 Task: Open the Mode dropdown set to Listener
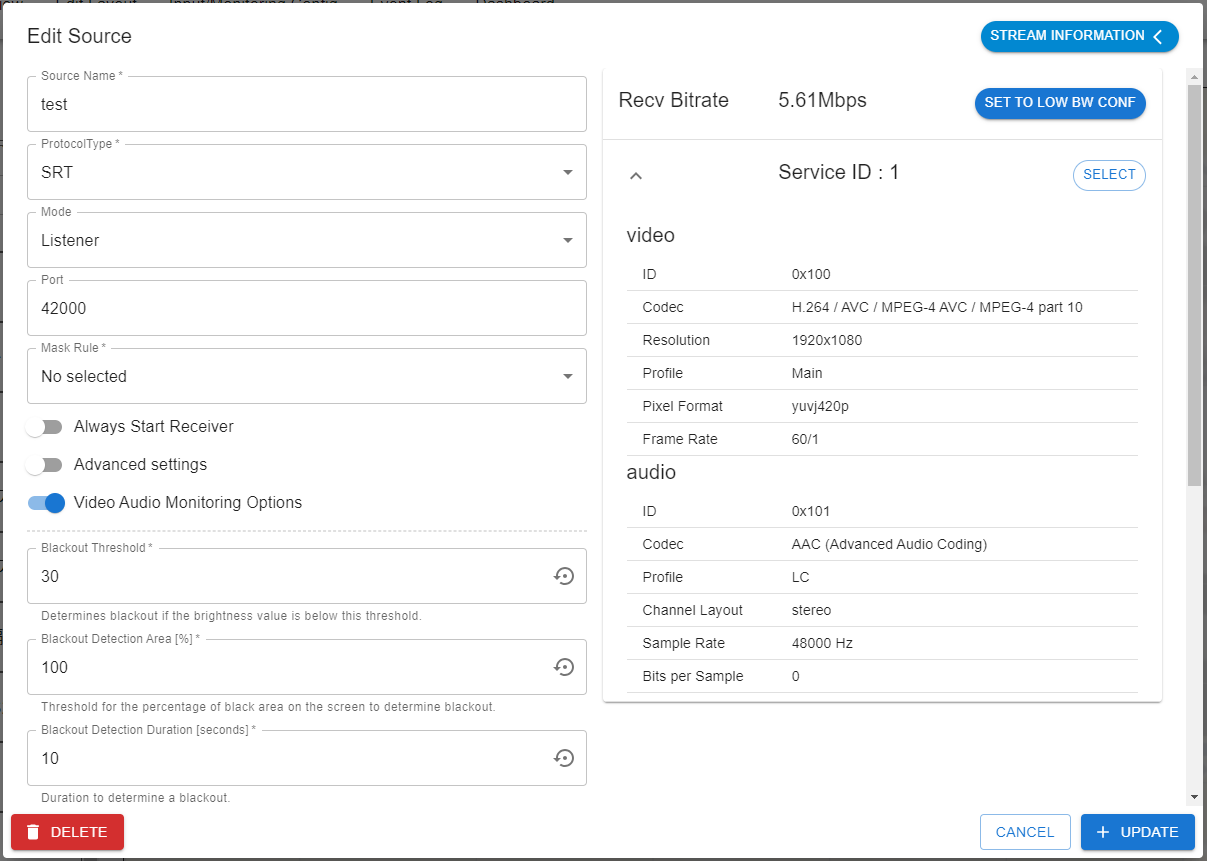306,240
